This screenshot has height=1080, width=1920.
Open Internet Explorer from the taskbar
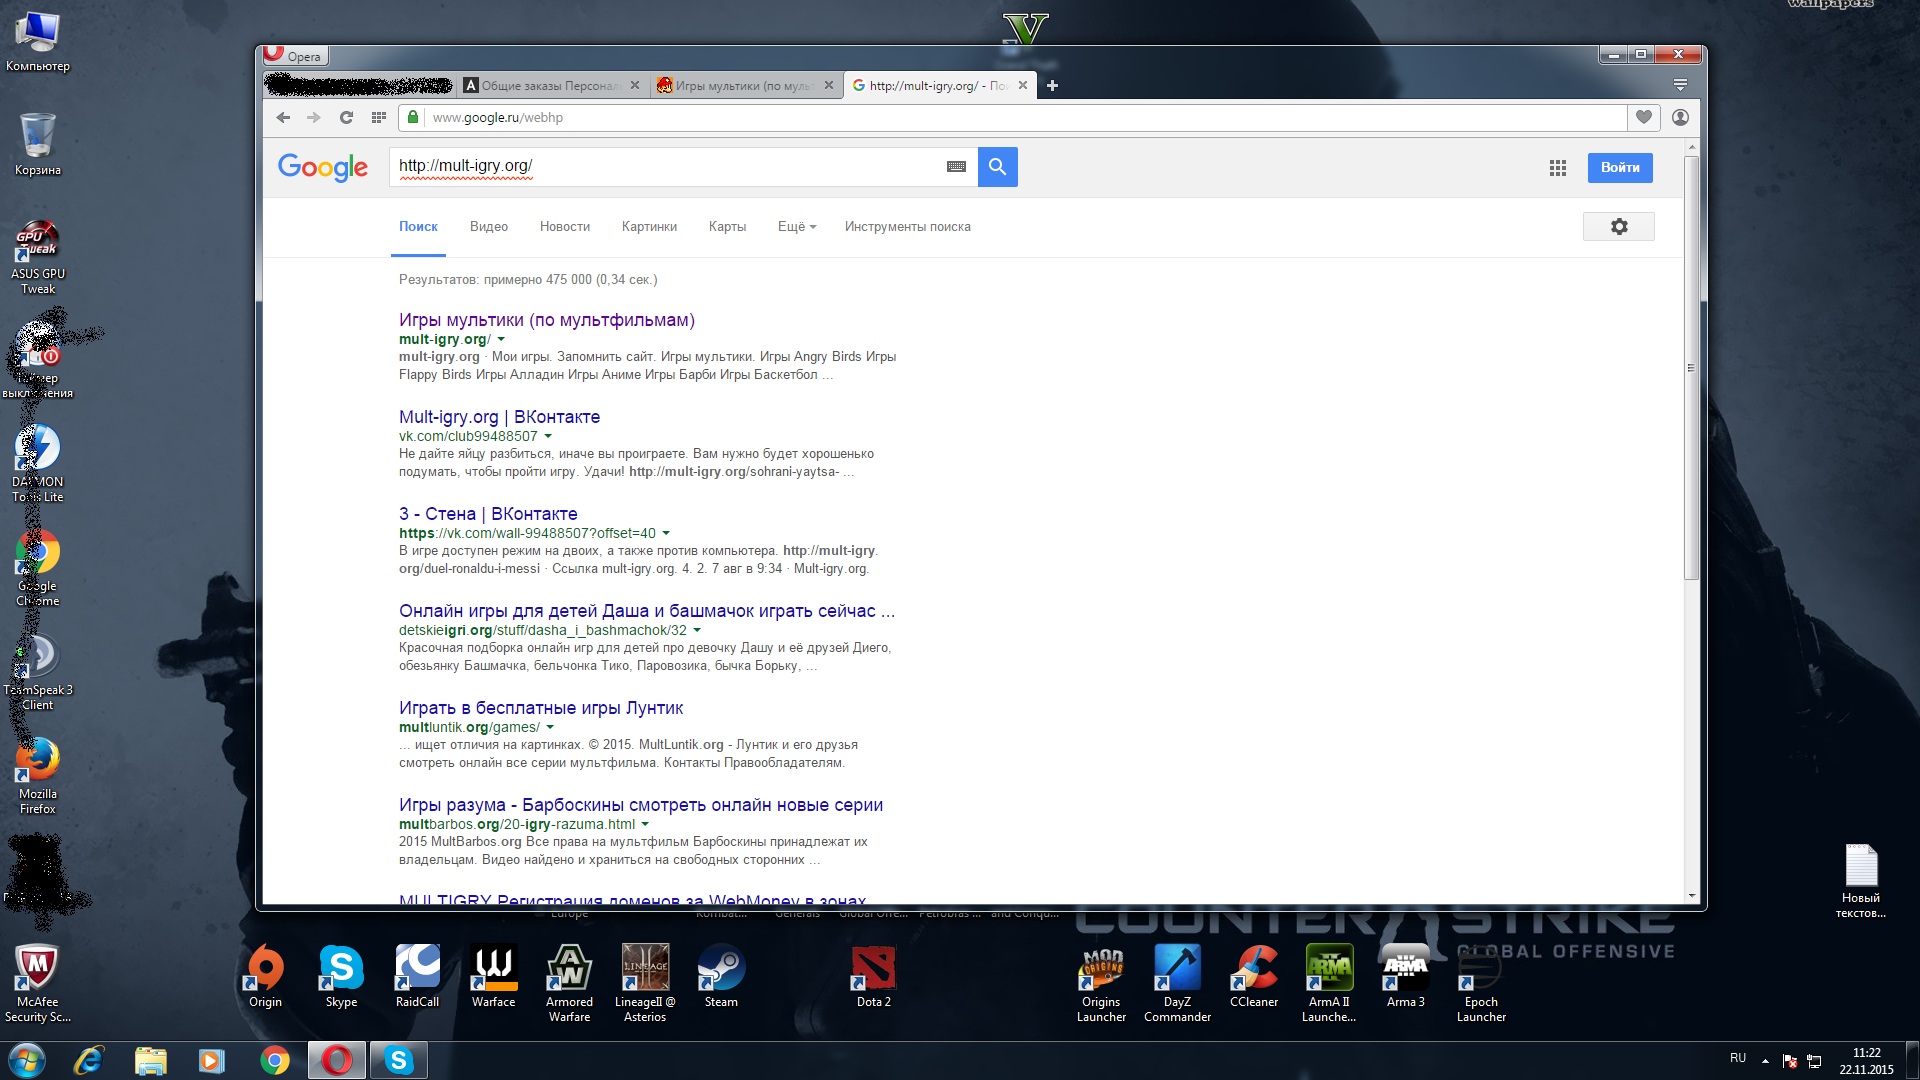[x=89, y=1060]
